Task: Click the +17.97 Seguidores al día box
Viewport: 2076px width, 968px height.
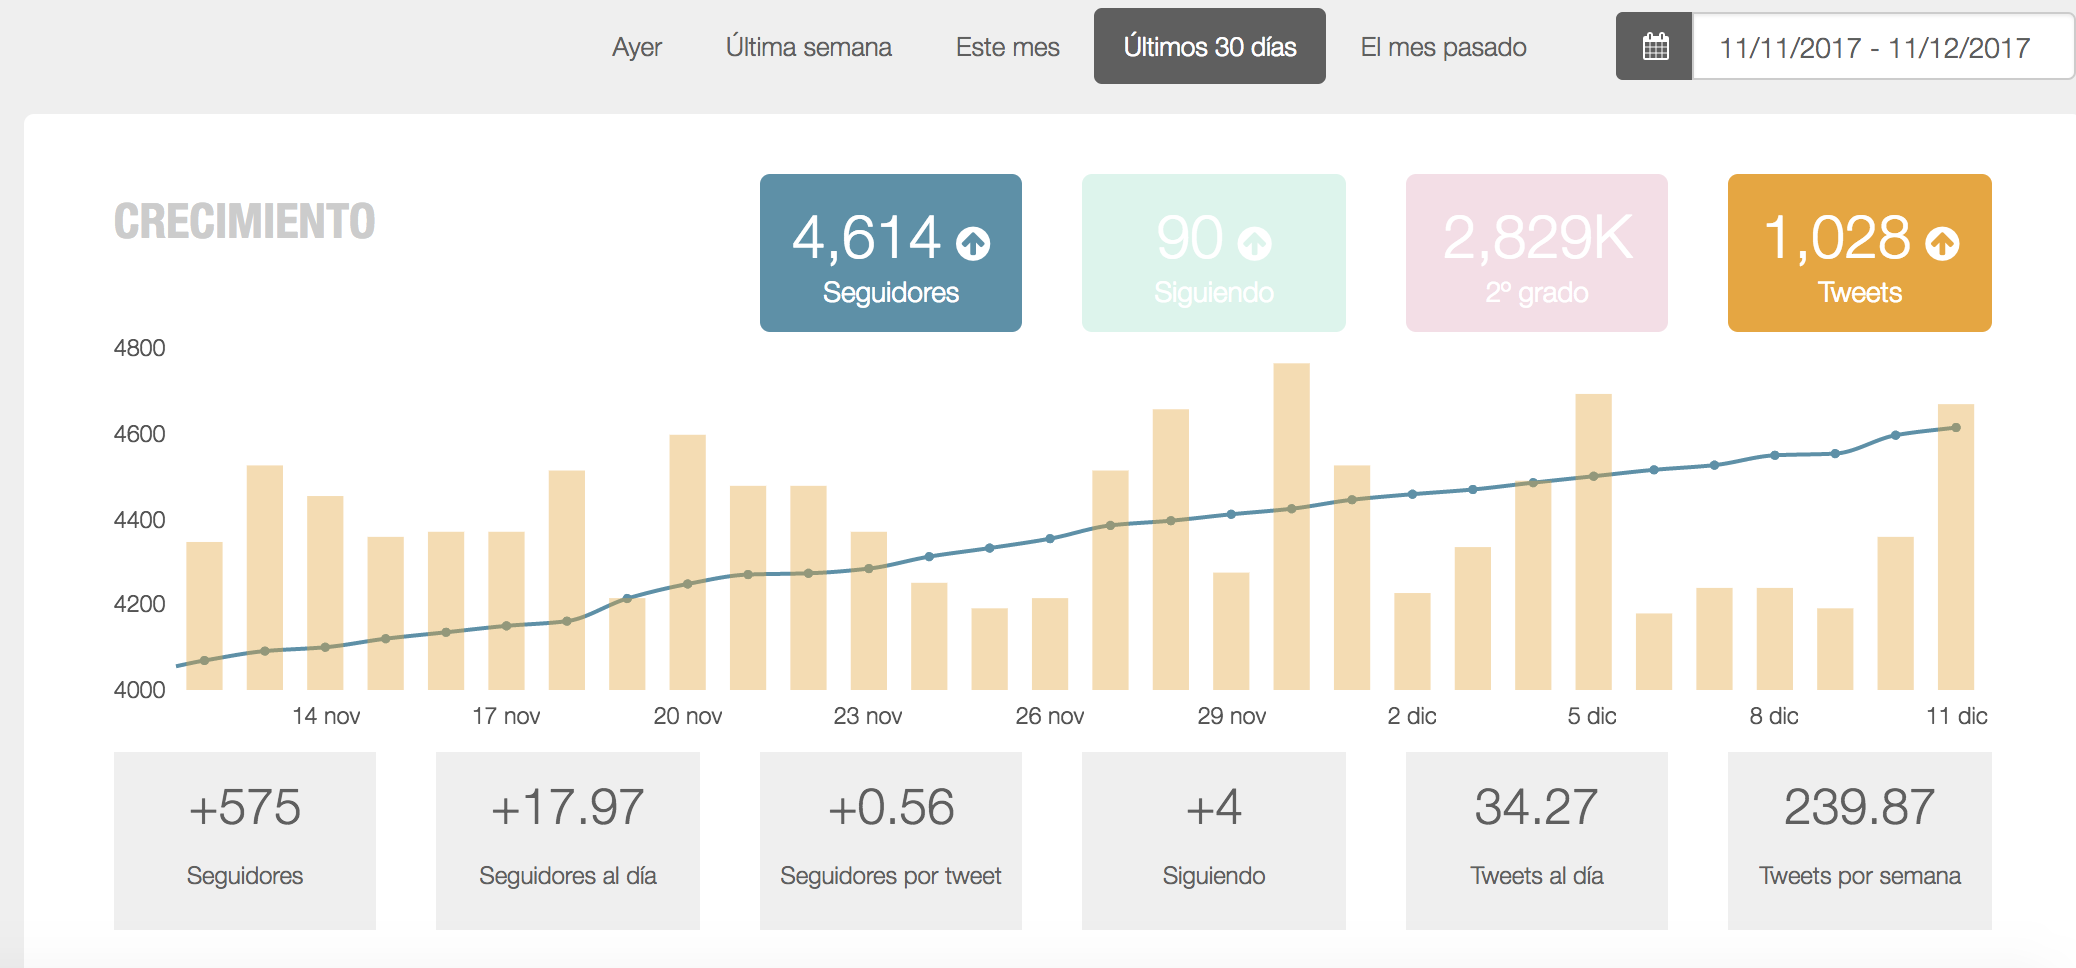Action: [568, 841]
